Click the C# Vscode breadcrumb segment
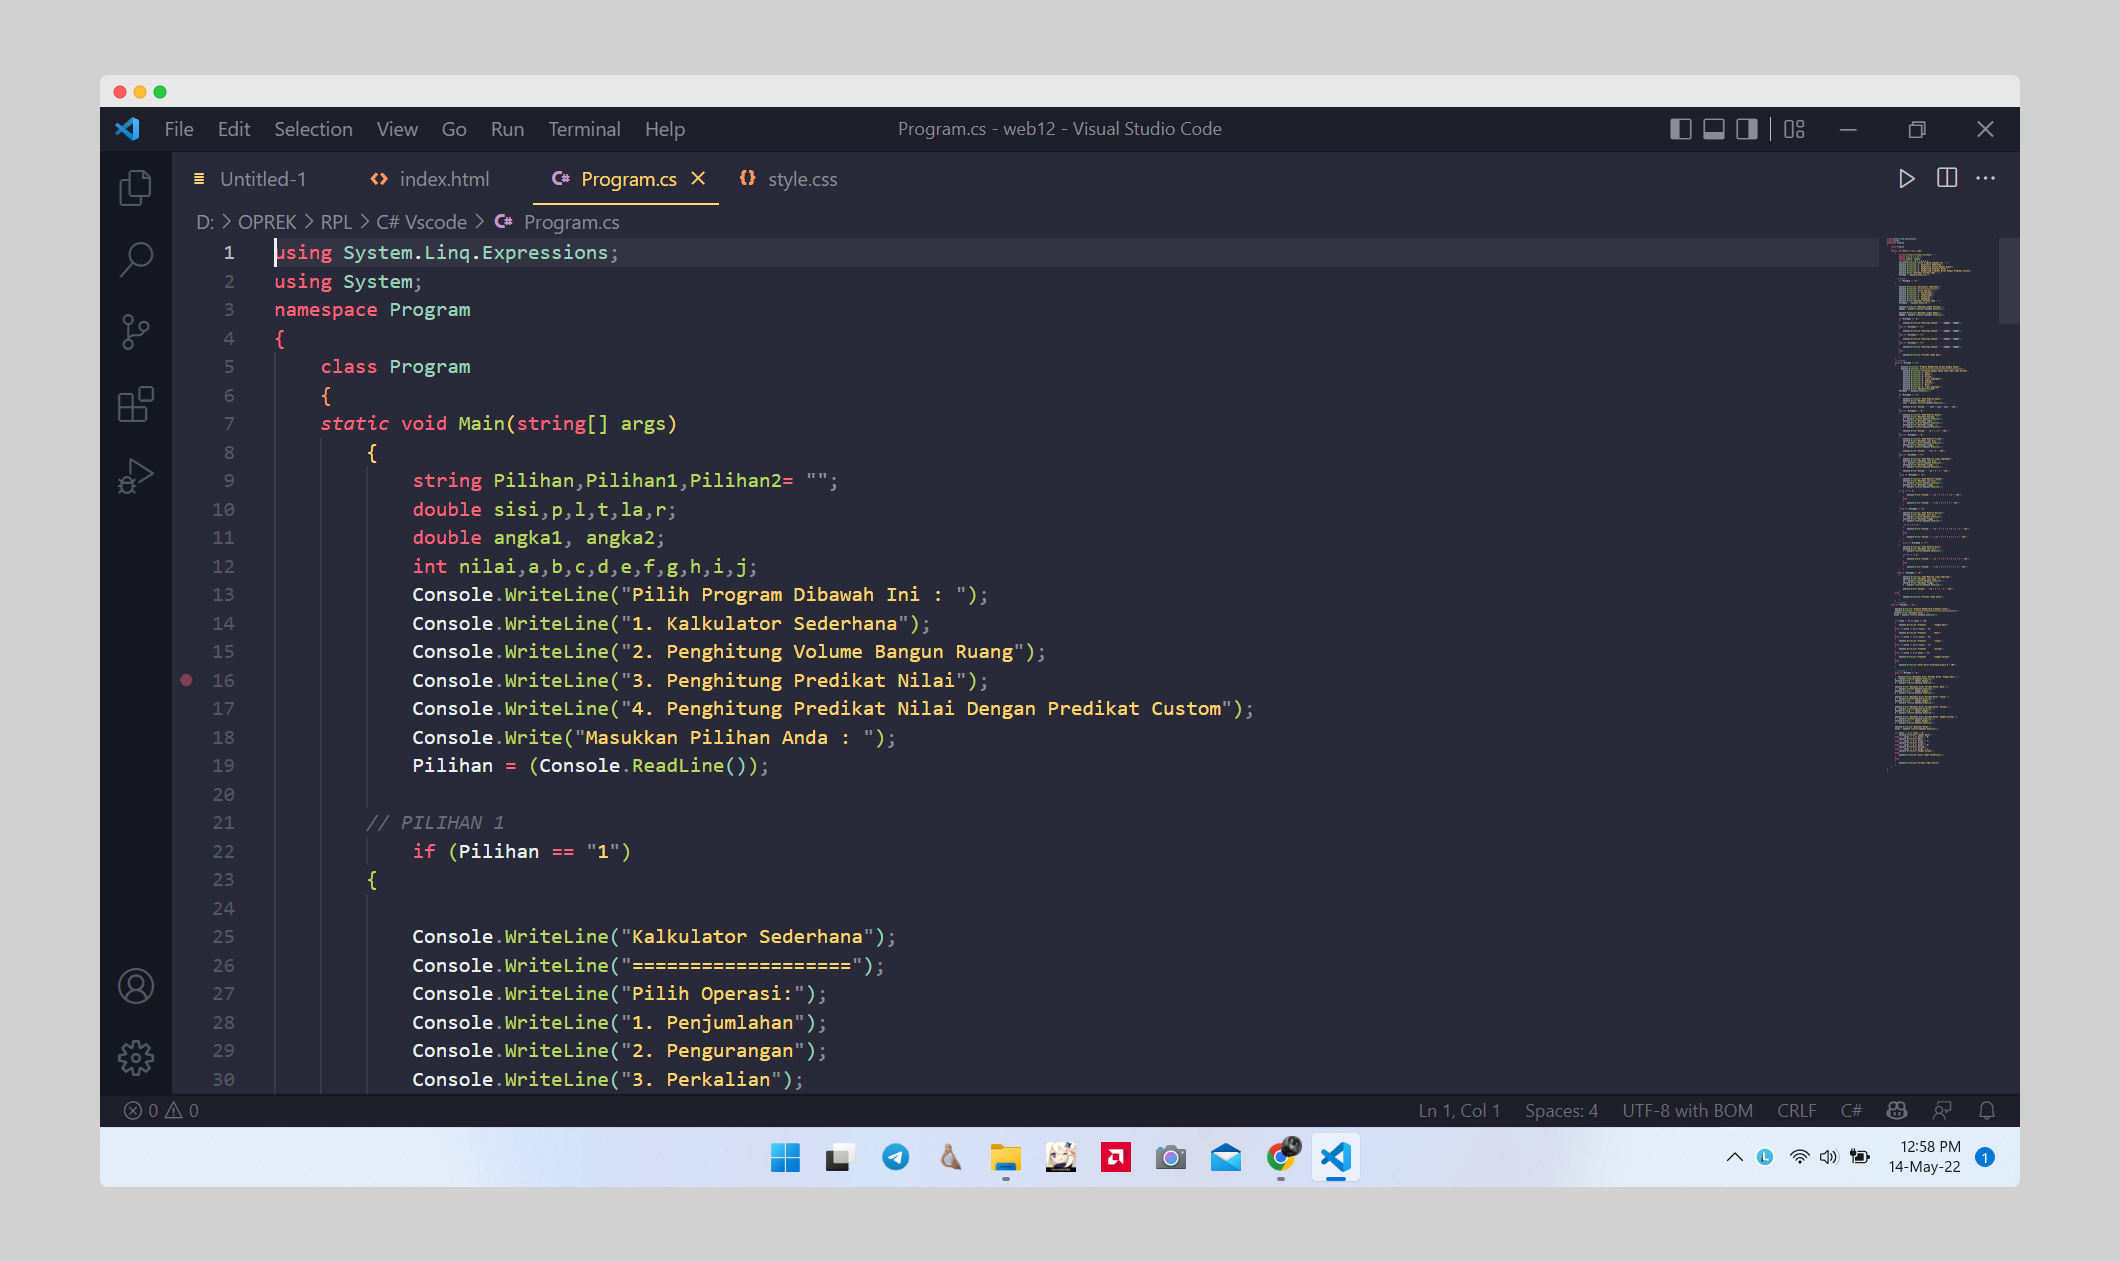This screenshot has width=2120, height=1262. click(x=421, y=222)
